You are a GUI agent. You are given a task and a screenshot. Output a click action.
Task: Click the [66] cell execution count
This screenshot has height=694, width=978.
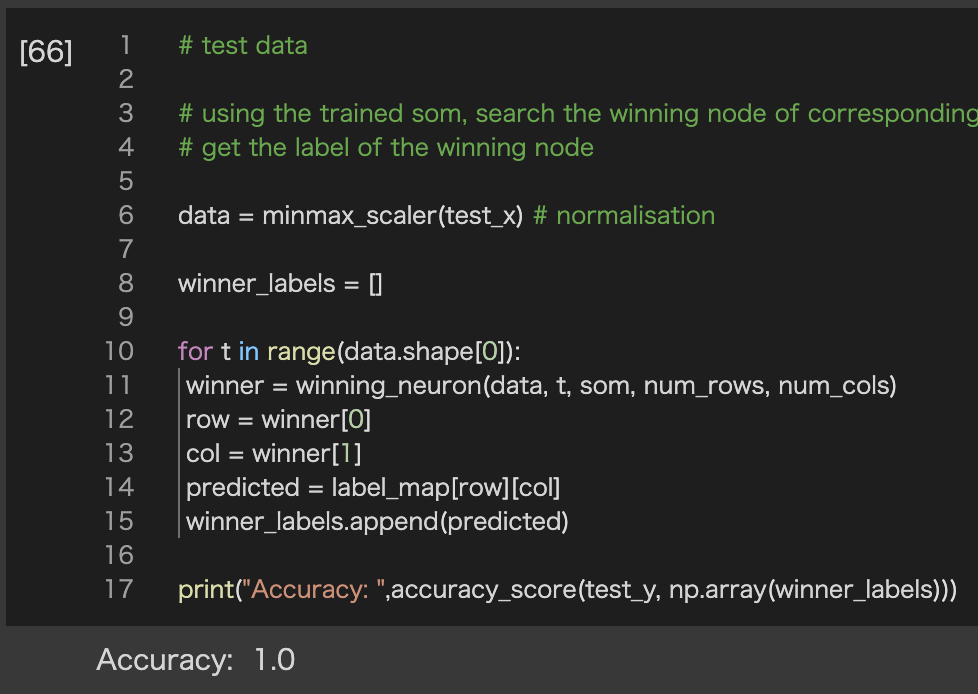click(x=46, y=52)
